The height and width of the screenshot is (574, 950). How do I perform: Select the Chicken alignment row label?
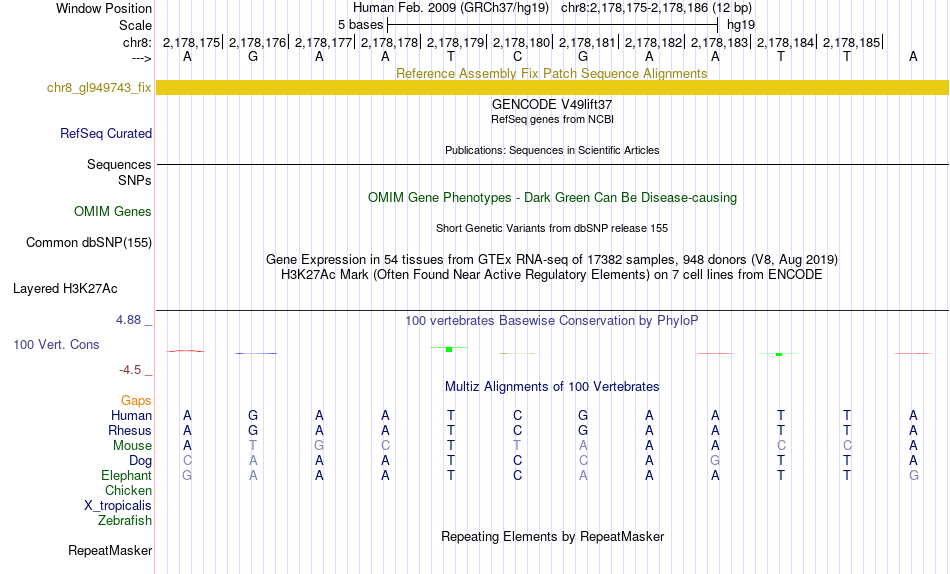click(x=128, y=490)
